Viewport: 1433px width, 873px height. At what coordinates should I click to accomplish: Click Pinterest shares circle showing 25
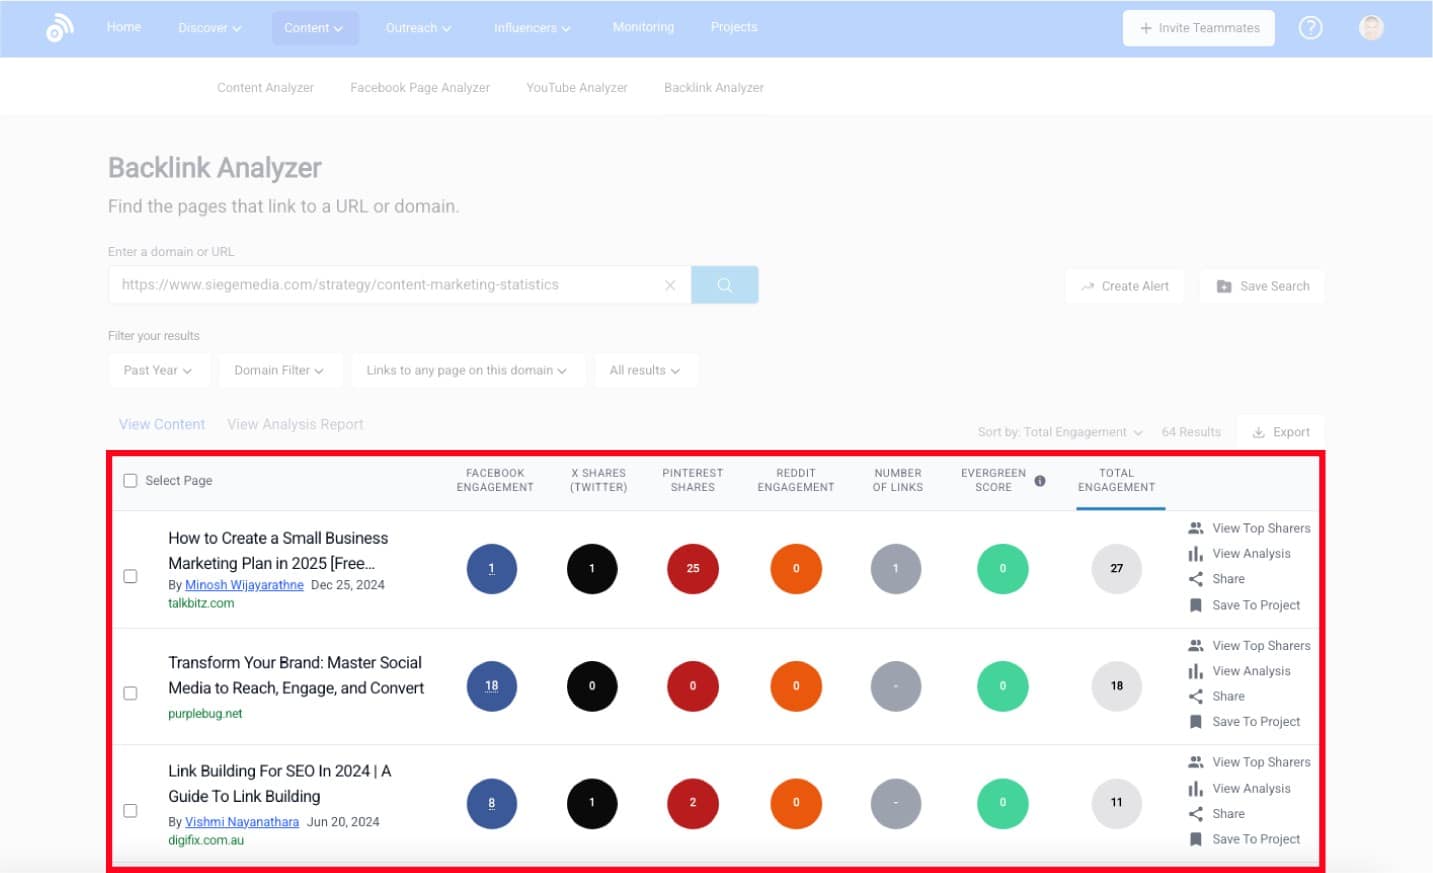(x=693, y=569)
